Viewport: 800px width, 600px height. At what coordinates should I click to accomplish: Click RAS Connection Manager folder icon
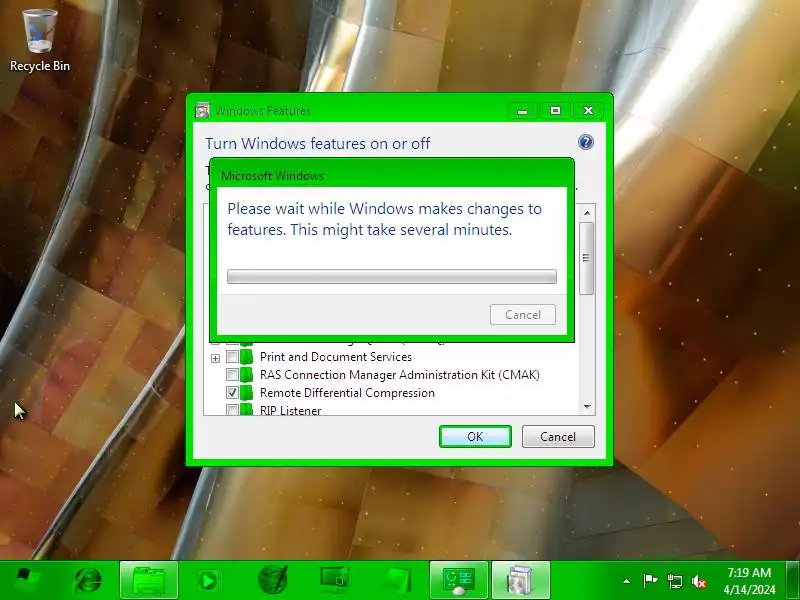point(247,374)
